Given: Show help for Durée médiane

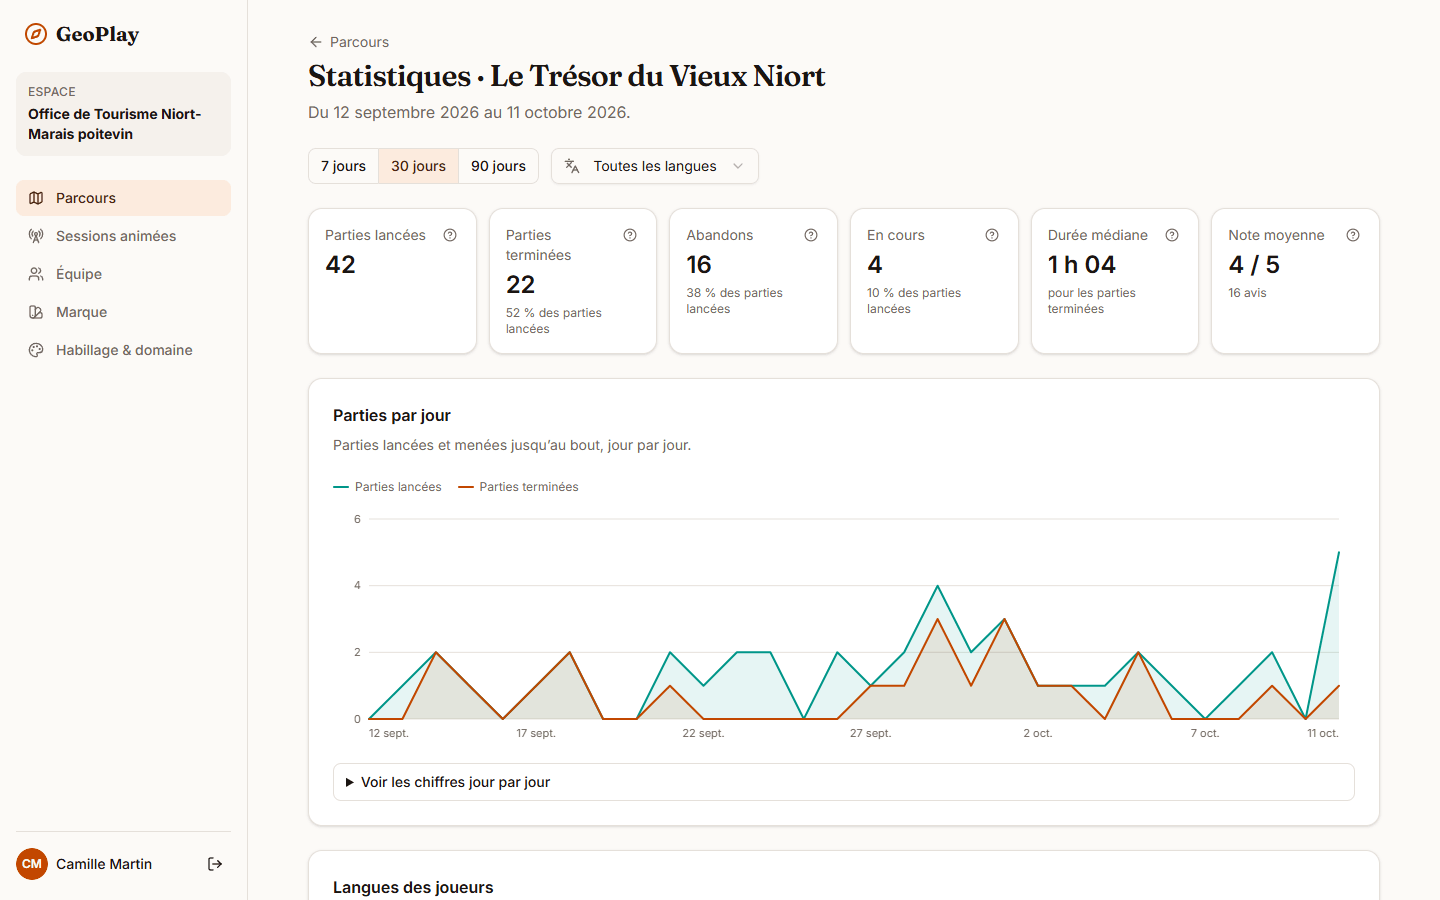Looking at the screenshot, I should coord(1172,235).
